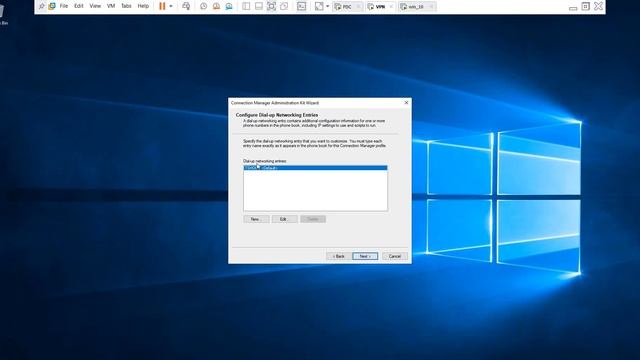Take a snapshot using the clock icon

click(203, 6)
